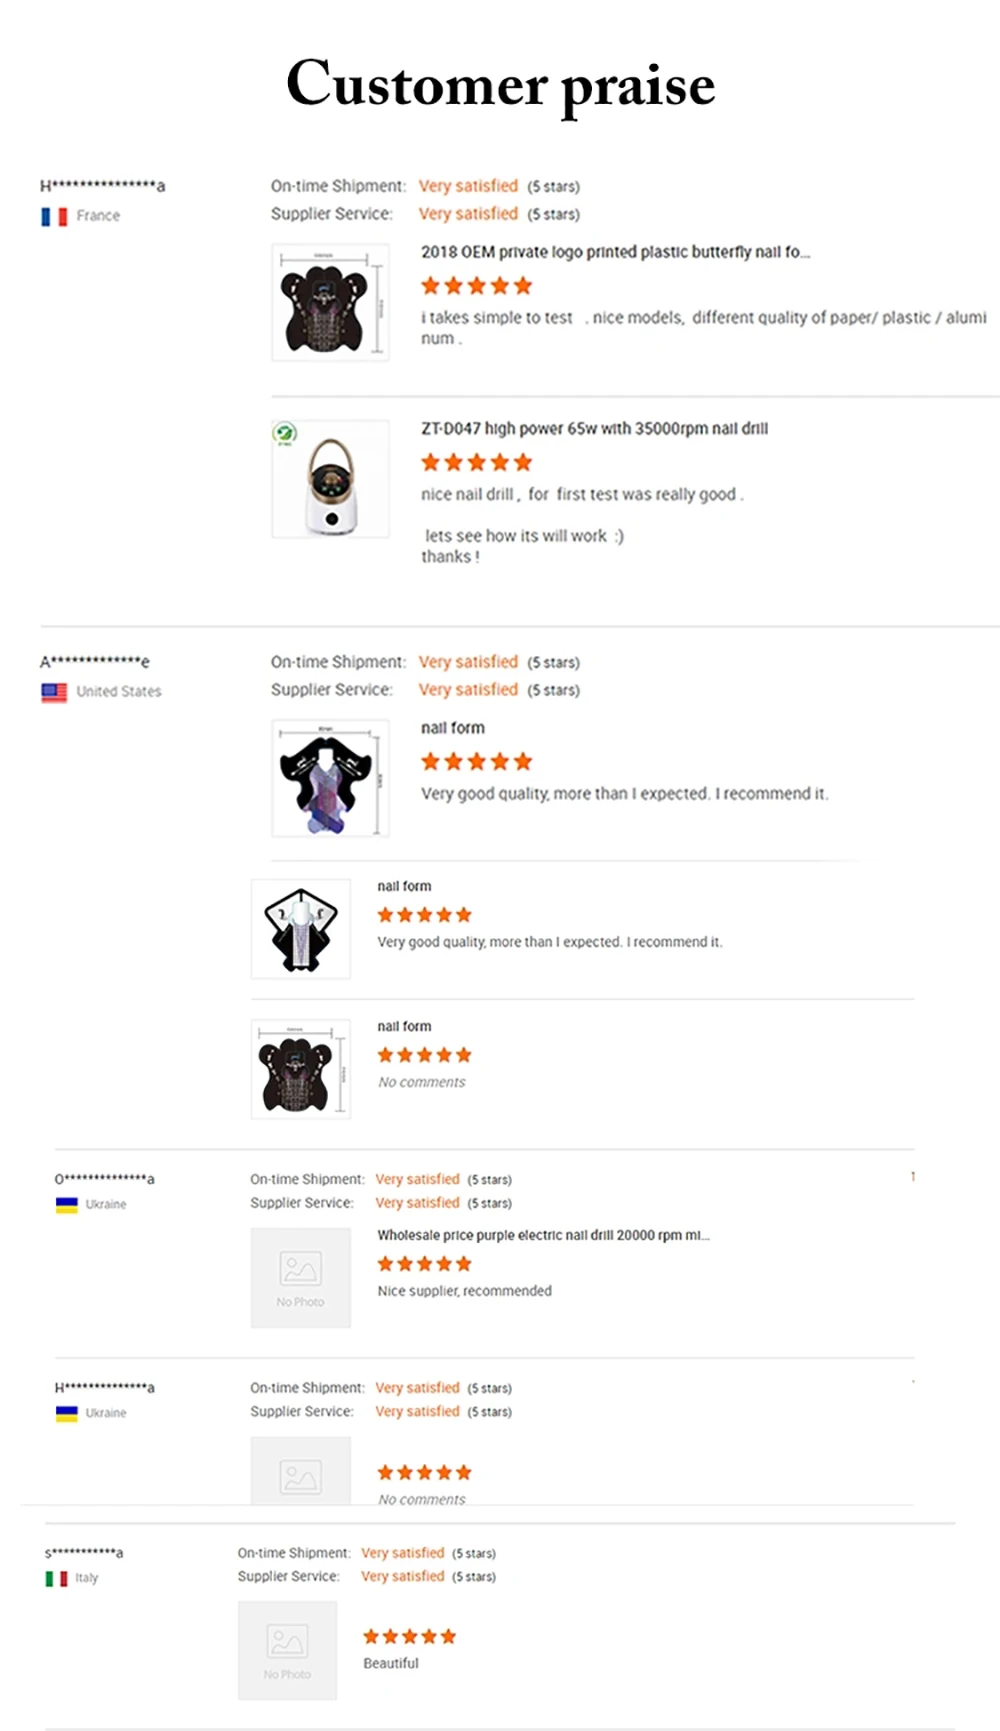
Task: Click the first Ukraine flag icon
Action: click(x=66, y=1205)
